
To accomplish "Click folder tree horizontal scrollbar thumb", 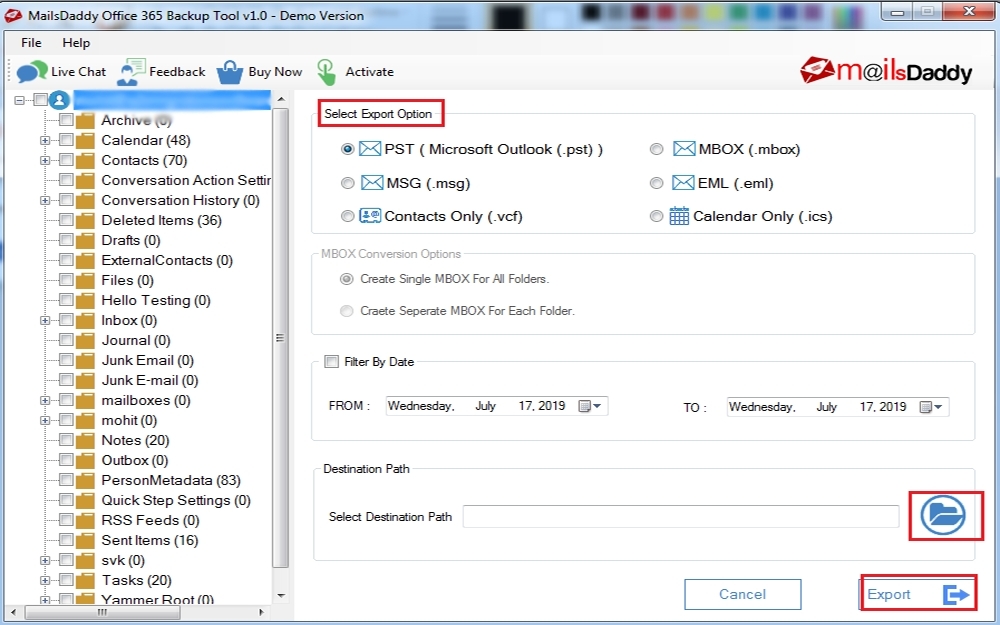I will tap(102, 612).
